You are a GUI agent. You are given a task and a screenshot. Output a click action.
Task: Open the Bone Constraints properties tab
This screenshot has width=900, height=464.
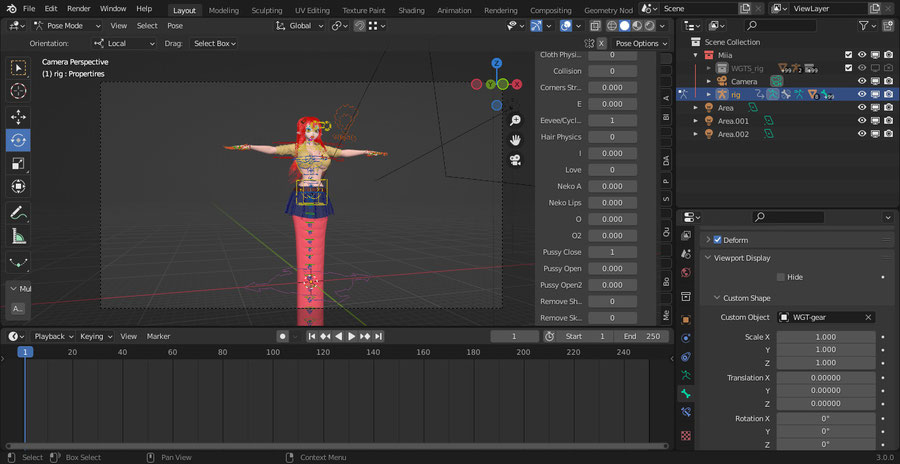point(686,412)
